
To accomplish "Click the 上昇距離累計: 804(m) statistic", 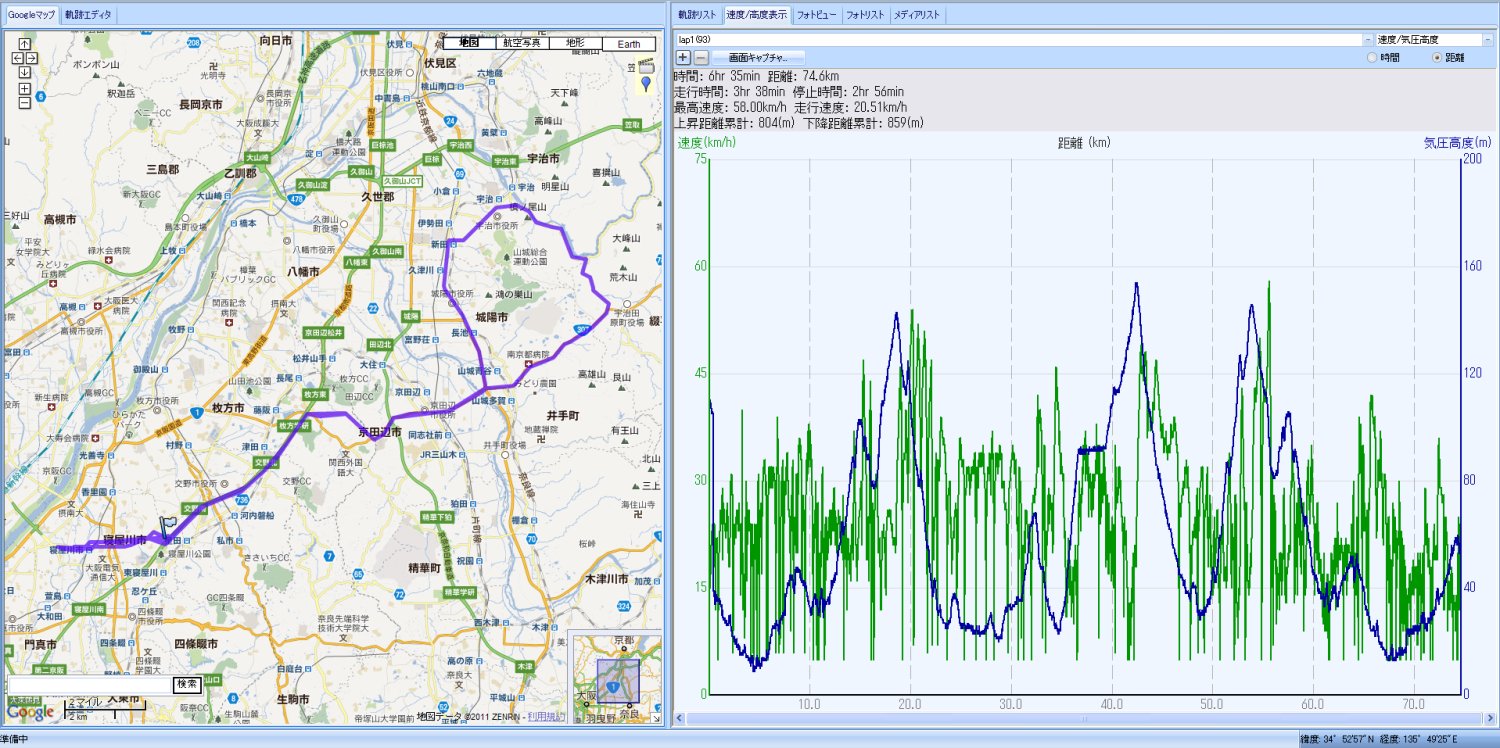I will [x=735, y=123].
